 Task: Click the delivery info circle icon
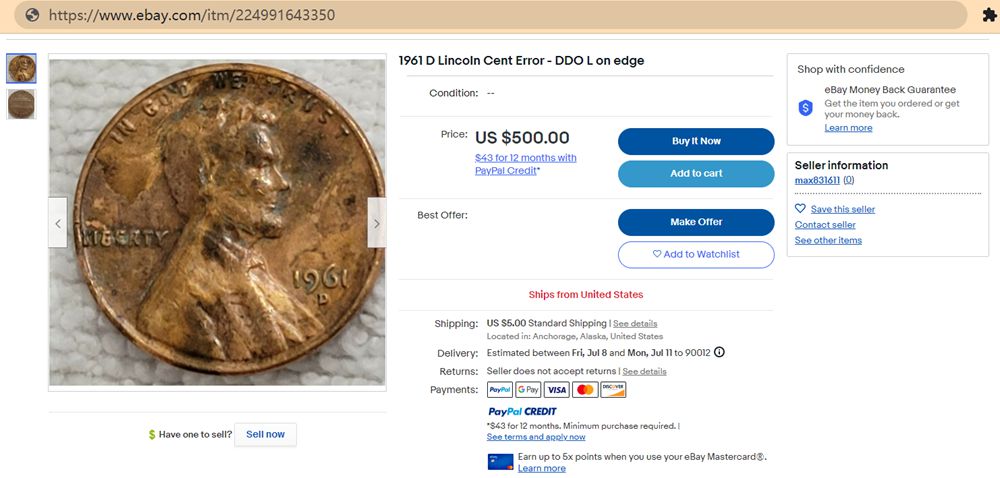click(x=719, y=352)
